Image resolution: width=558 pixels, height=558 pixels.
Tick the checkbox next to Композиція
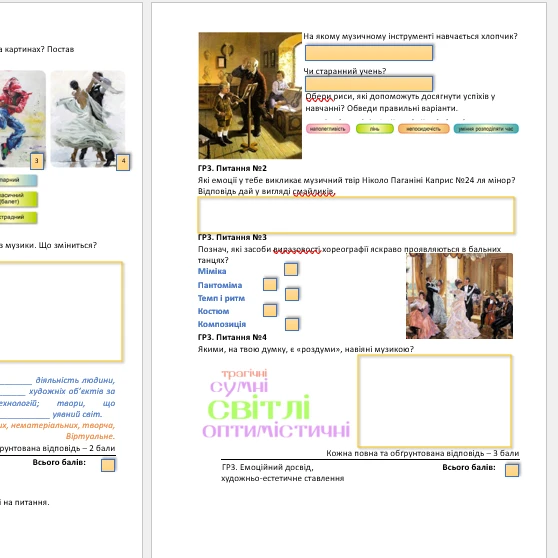[292, 324]
